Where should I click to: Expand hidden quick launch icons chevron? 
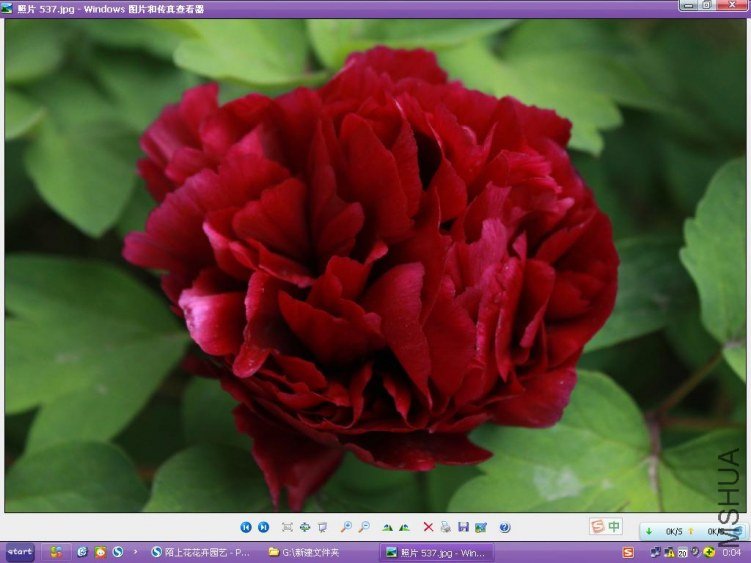136,551
